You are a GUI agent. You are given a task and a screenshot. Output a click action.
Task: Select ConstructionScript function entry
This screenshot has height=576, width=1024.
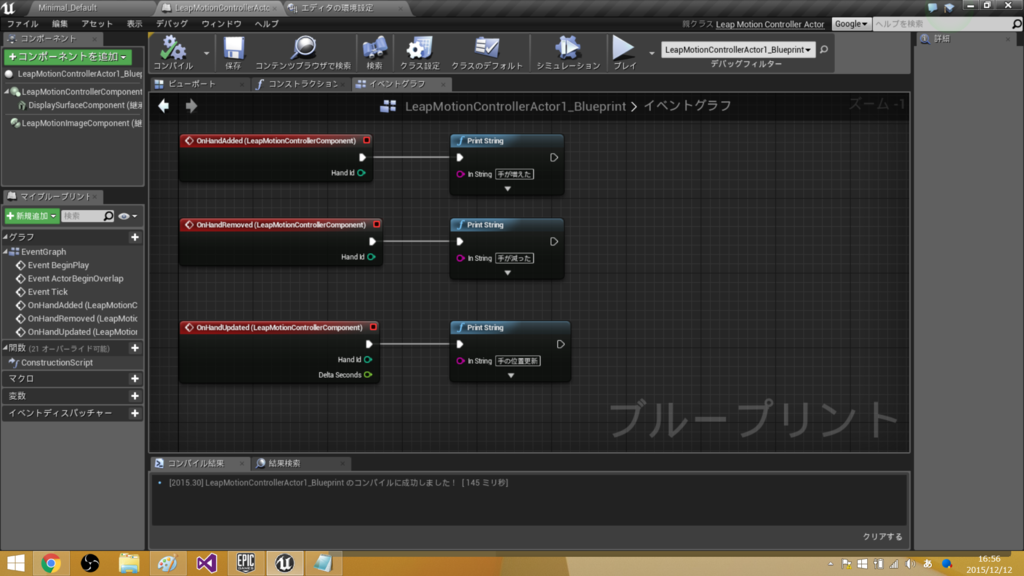(x=57, y=362)
